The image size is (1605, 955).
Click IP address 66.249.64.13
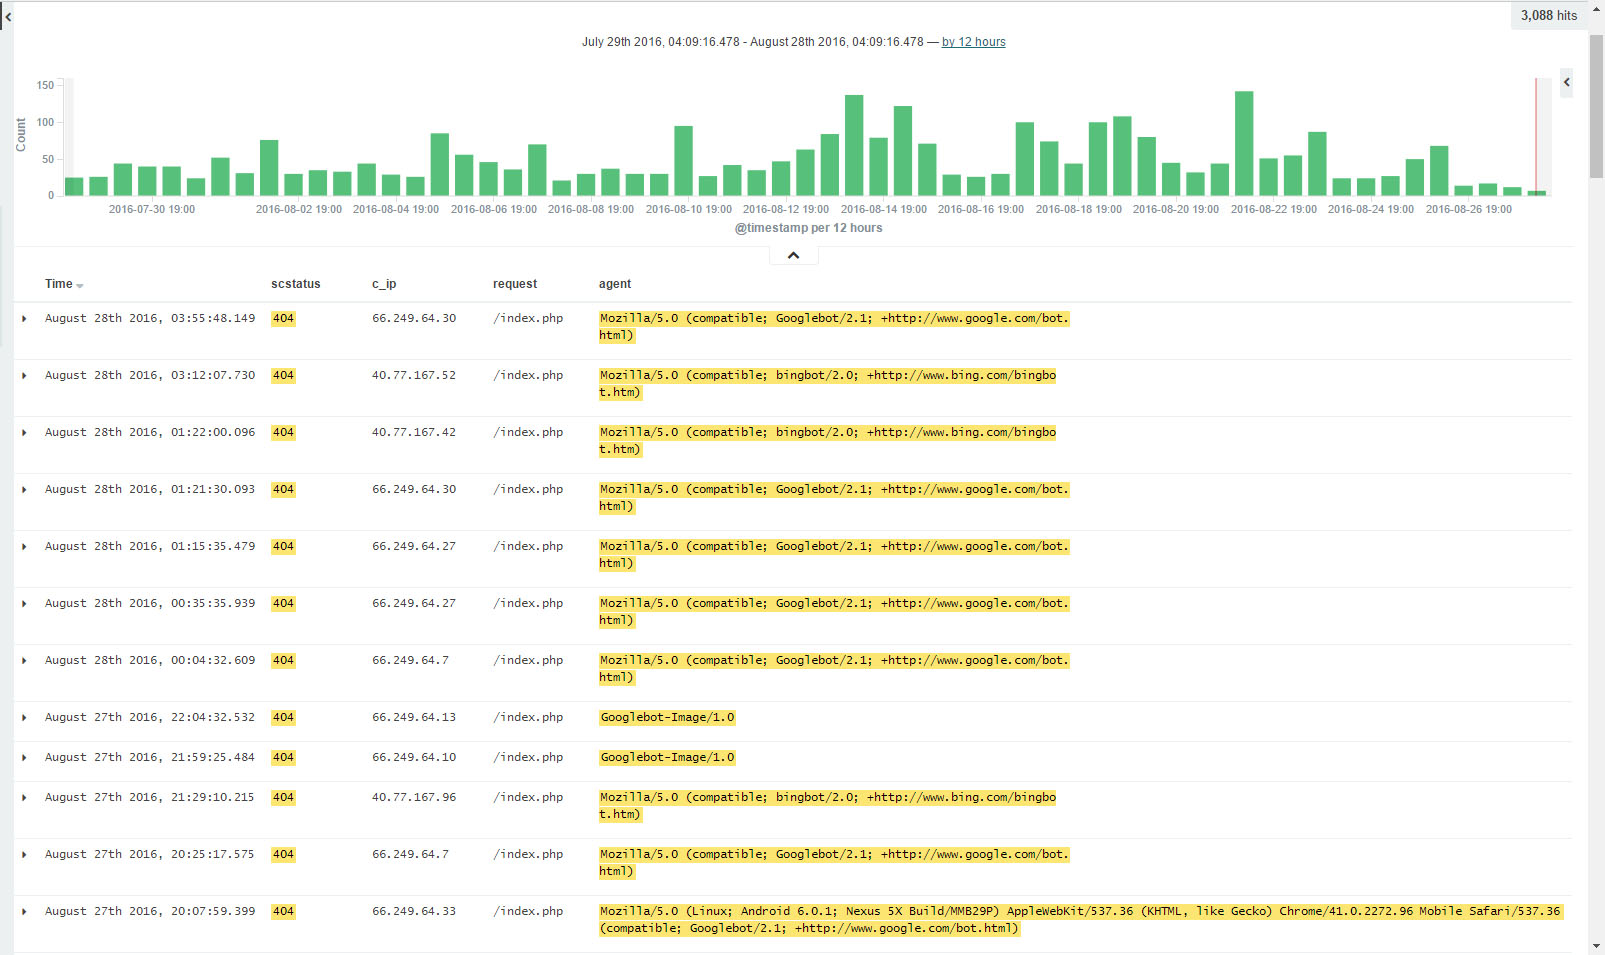click(414, 717)
